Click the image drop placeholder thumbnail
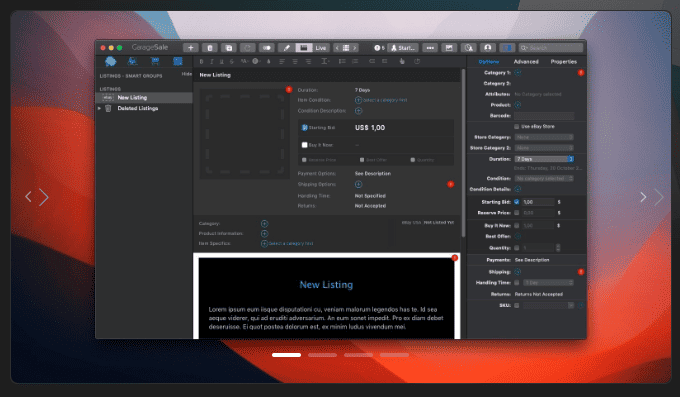This screenshot has height=397, width=680. pos(245,134)
